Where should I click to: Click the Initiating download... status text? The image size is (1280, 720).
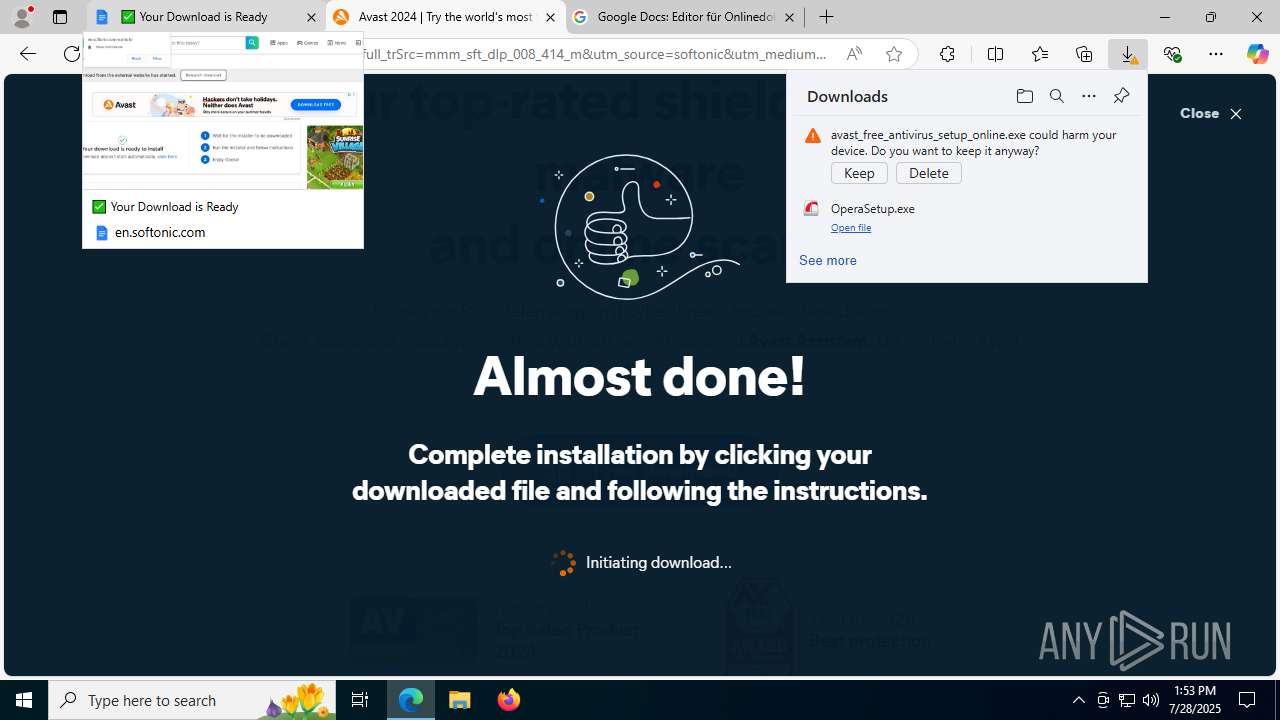tap(658, 563)
